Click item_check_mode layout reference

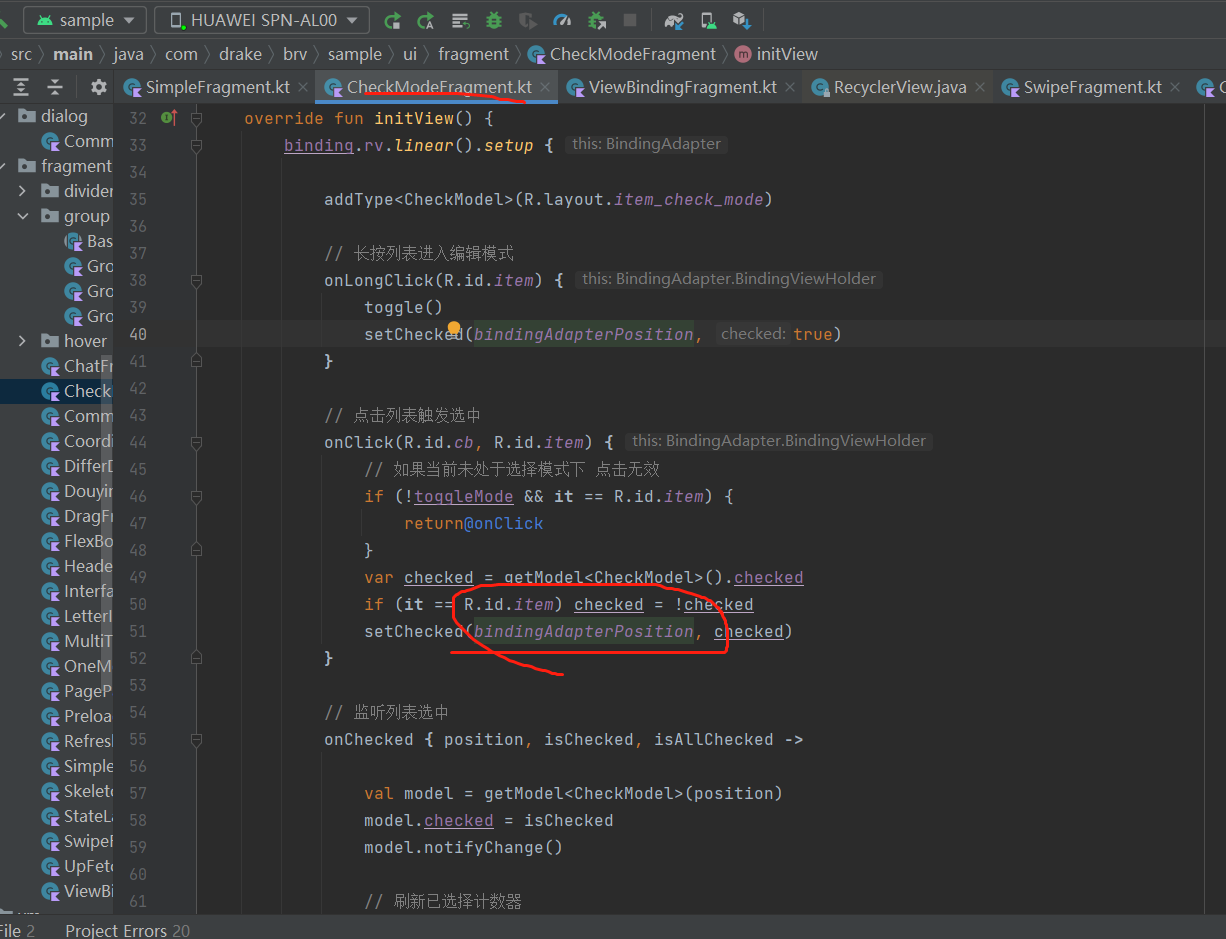point(689,199)
